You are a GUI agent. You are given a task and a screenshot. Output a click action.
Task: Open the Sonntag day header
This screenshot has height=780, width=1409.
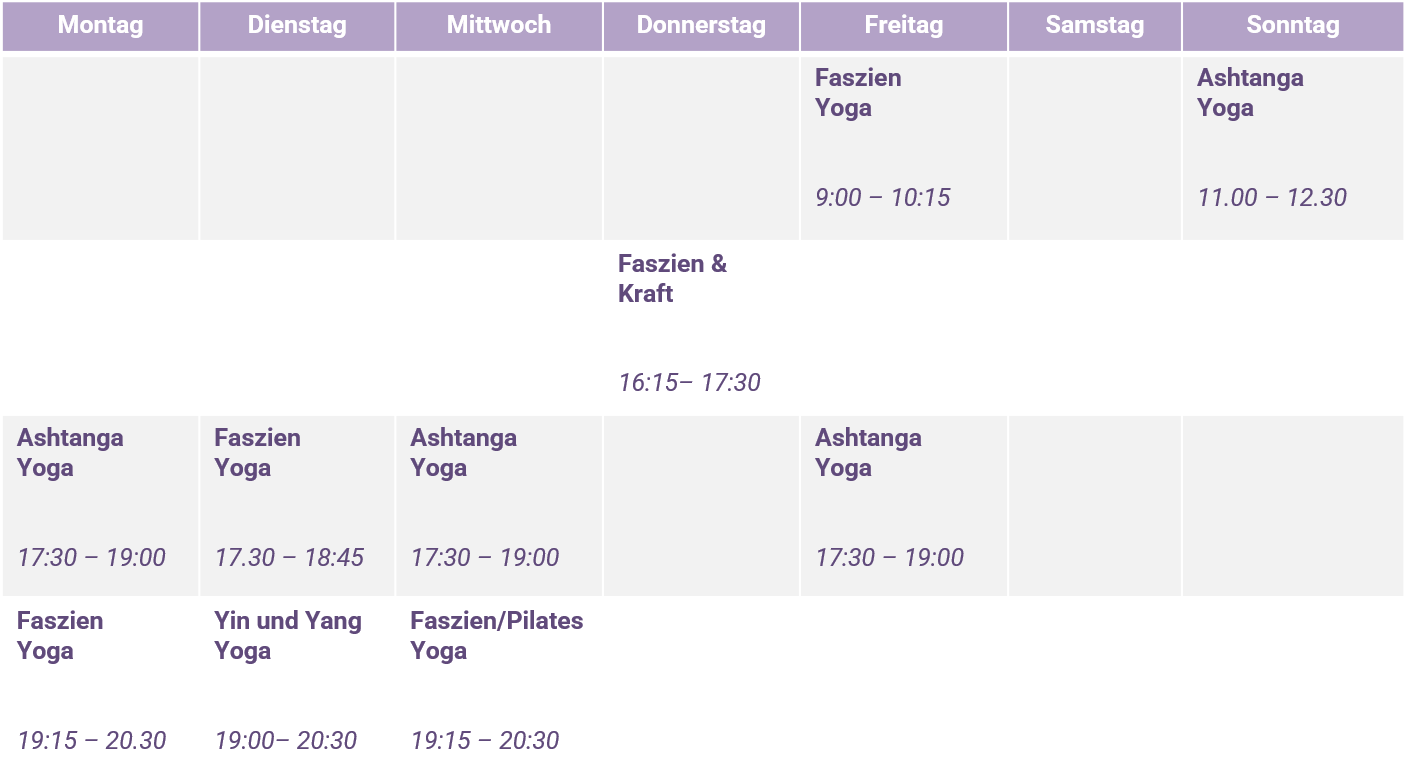(1292, 25)
